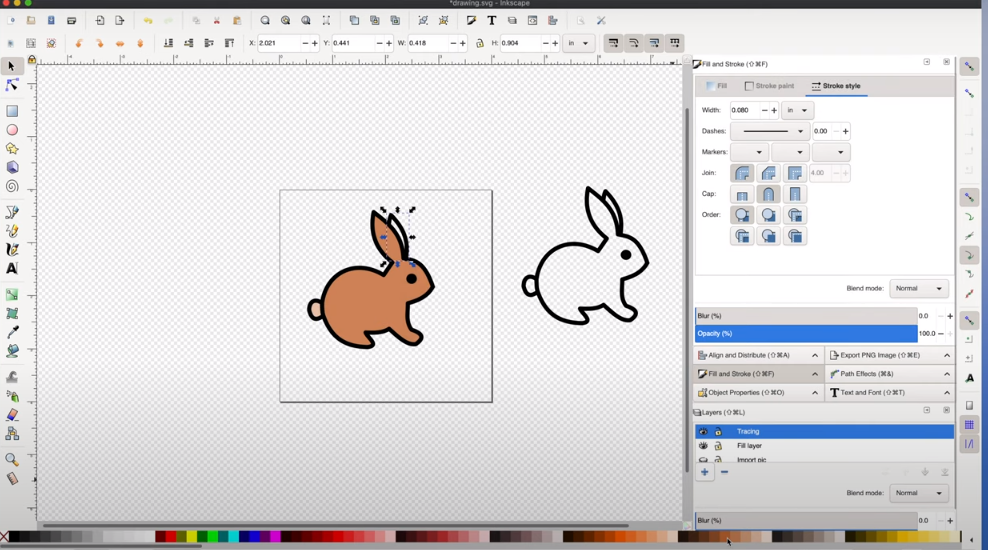Image resolution: width=988 pixels, height=550 pixels.
Task: Open Text and Font from top toolbar
Action: pyautogui.click(x=491, y=21)
